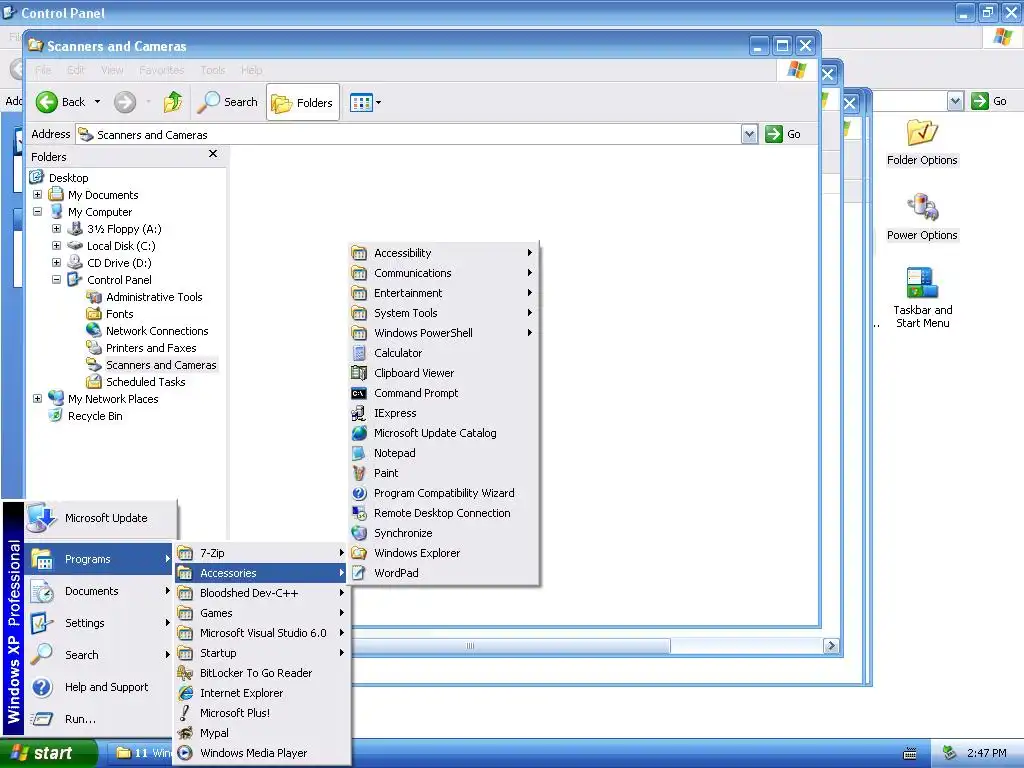Select Printers and Faxes in tree
This screenshot has height=768, width=1024.
point(141,347)
